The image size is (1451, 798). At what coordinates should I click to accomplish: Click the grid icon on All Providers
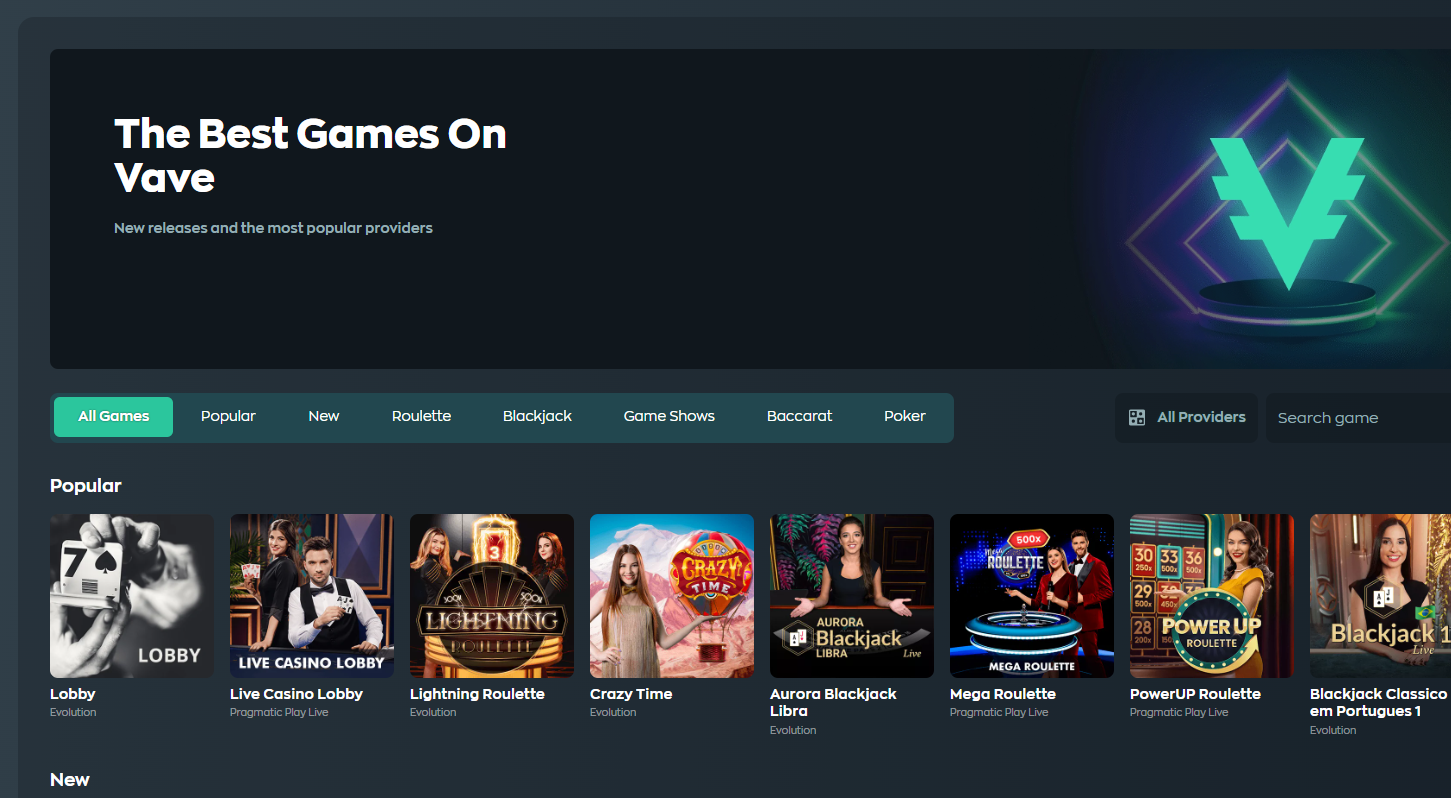[1137, 417]
